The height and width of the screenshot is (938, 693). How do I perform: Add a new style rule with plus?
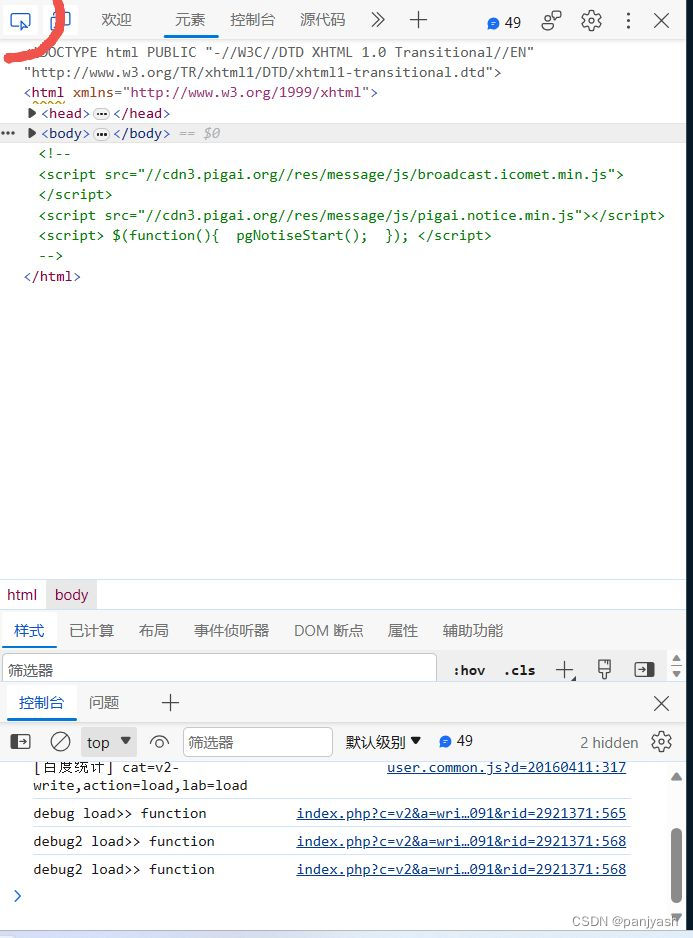565,670
